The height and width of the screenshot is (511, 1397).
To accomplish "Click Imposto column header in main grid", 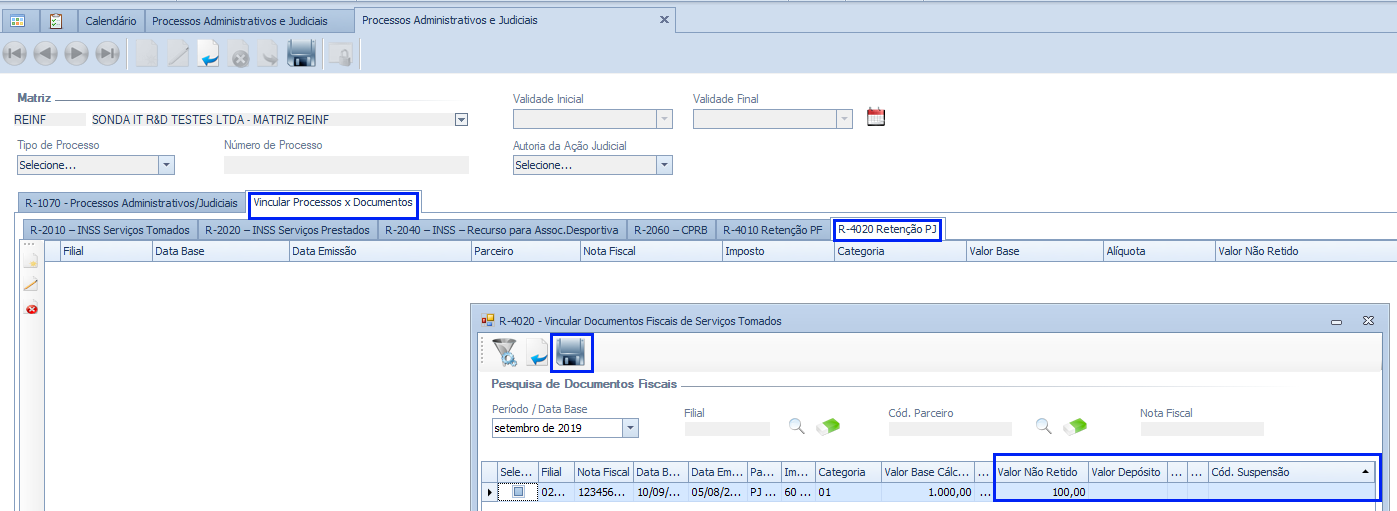I will (x=778, y=251).
